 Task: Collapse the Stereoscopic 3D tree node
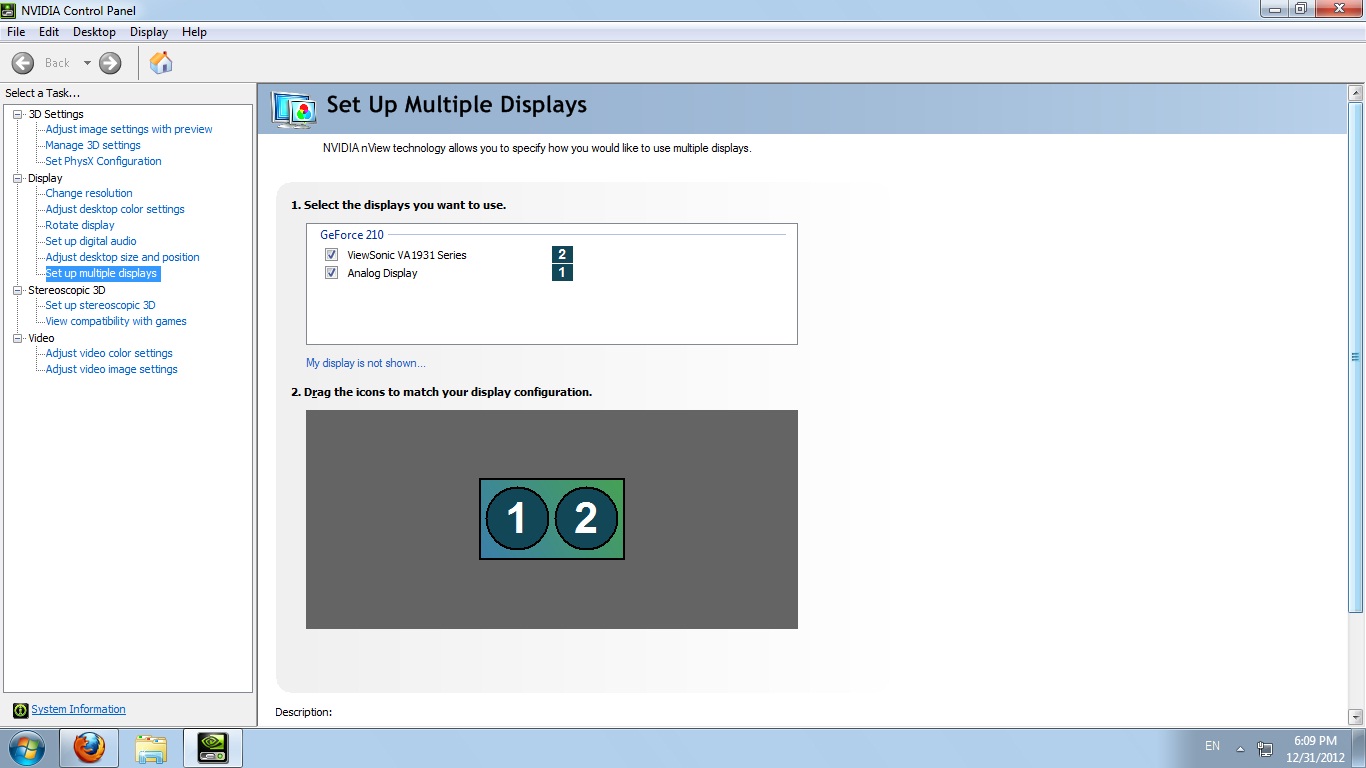17,290
